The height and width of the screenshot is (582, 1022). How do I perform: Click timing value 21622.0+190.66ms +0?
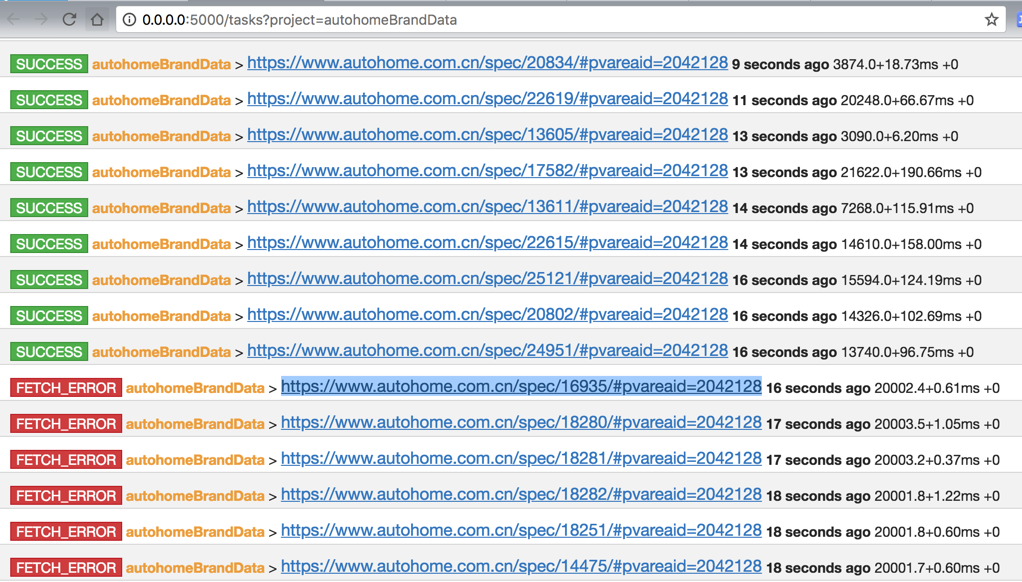[x=911, y=171]
